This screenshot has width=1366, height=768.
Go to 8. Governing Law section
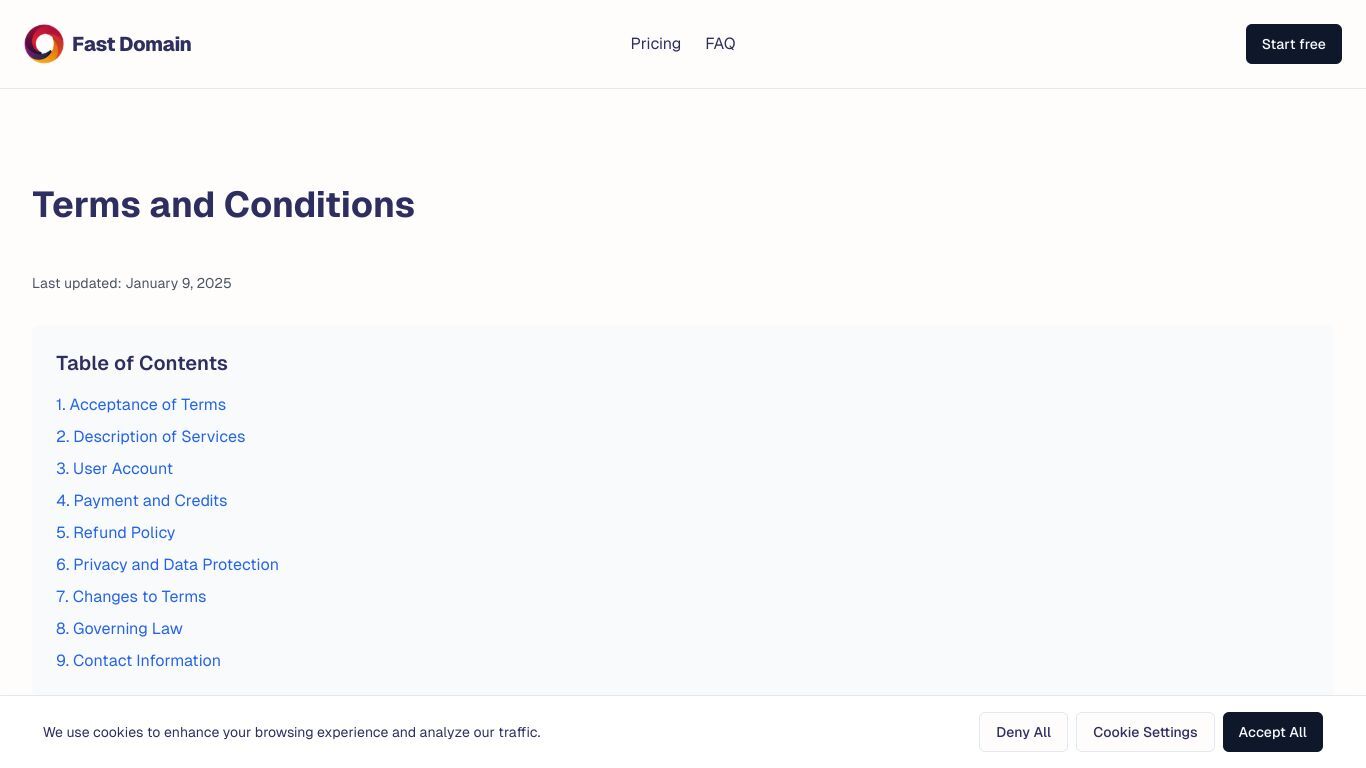coord(119,629)
